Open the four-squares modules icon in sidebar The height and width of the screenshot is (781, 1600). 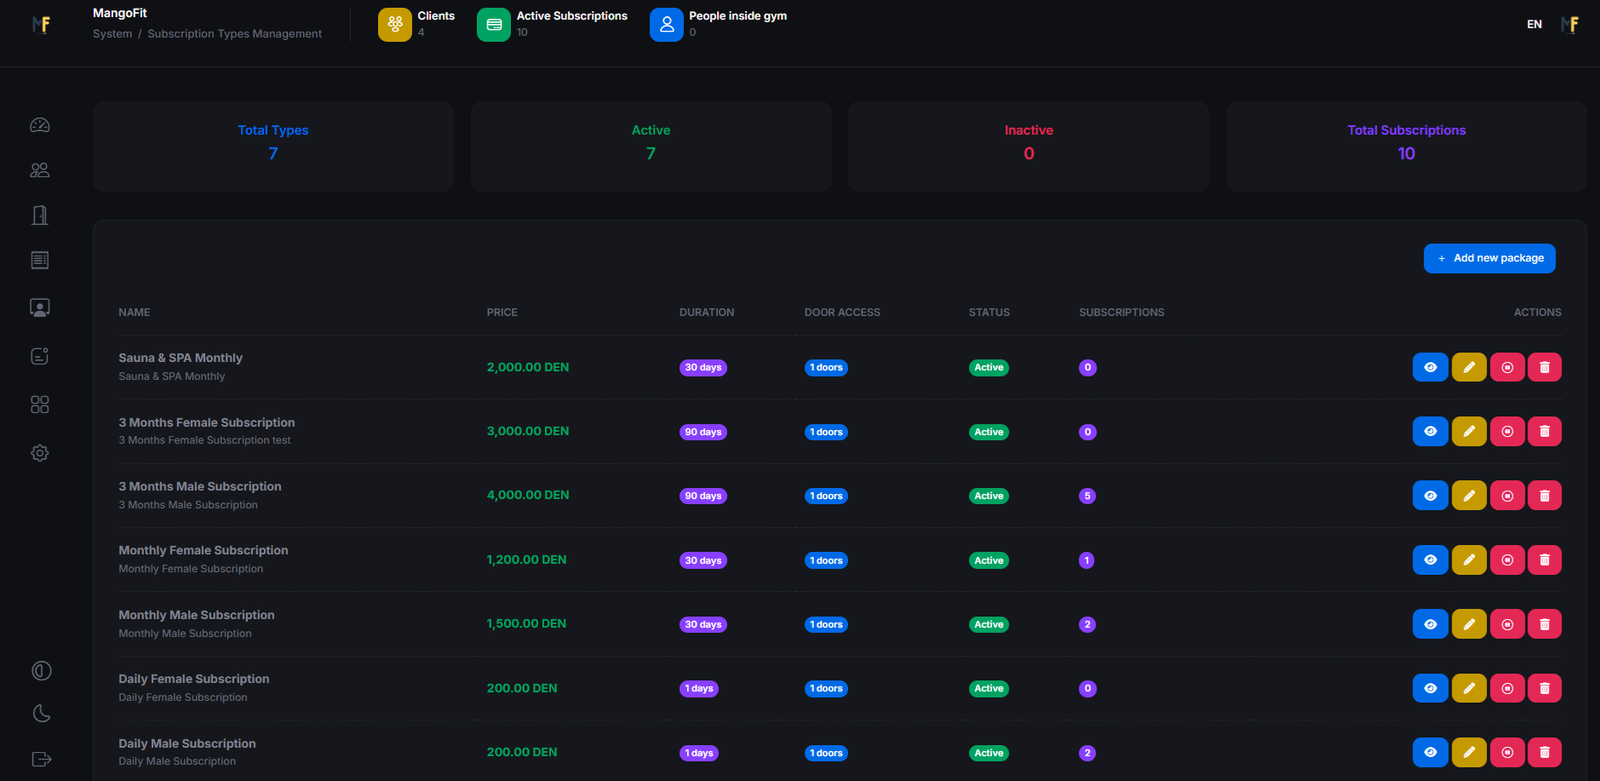coord(40,404)
